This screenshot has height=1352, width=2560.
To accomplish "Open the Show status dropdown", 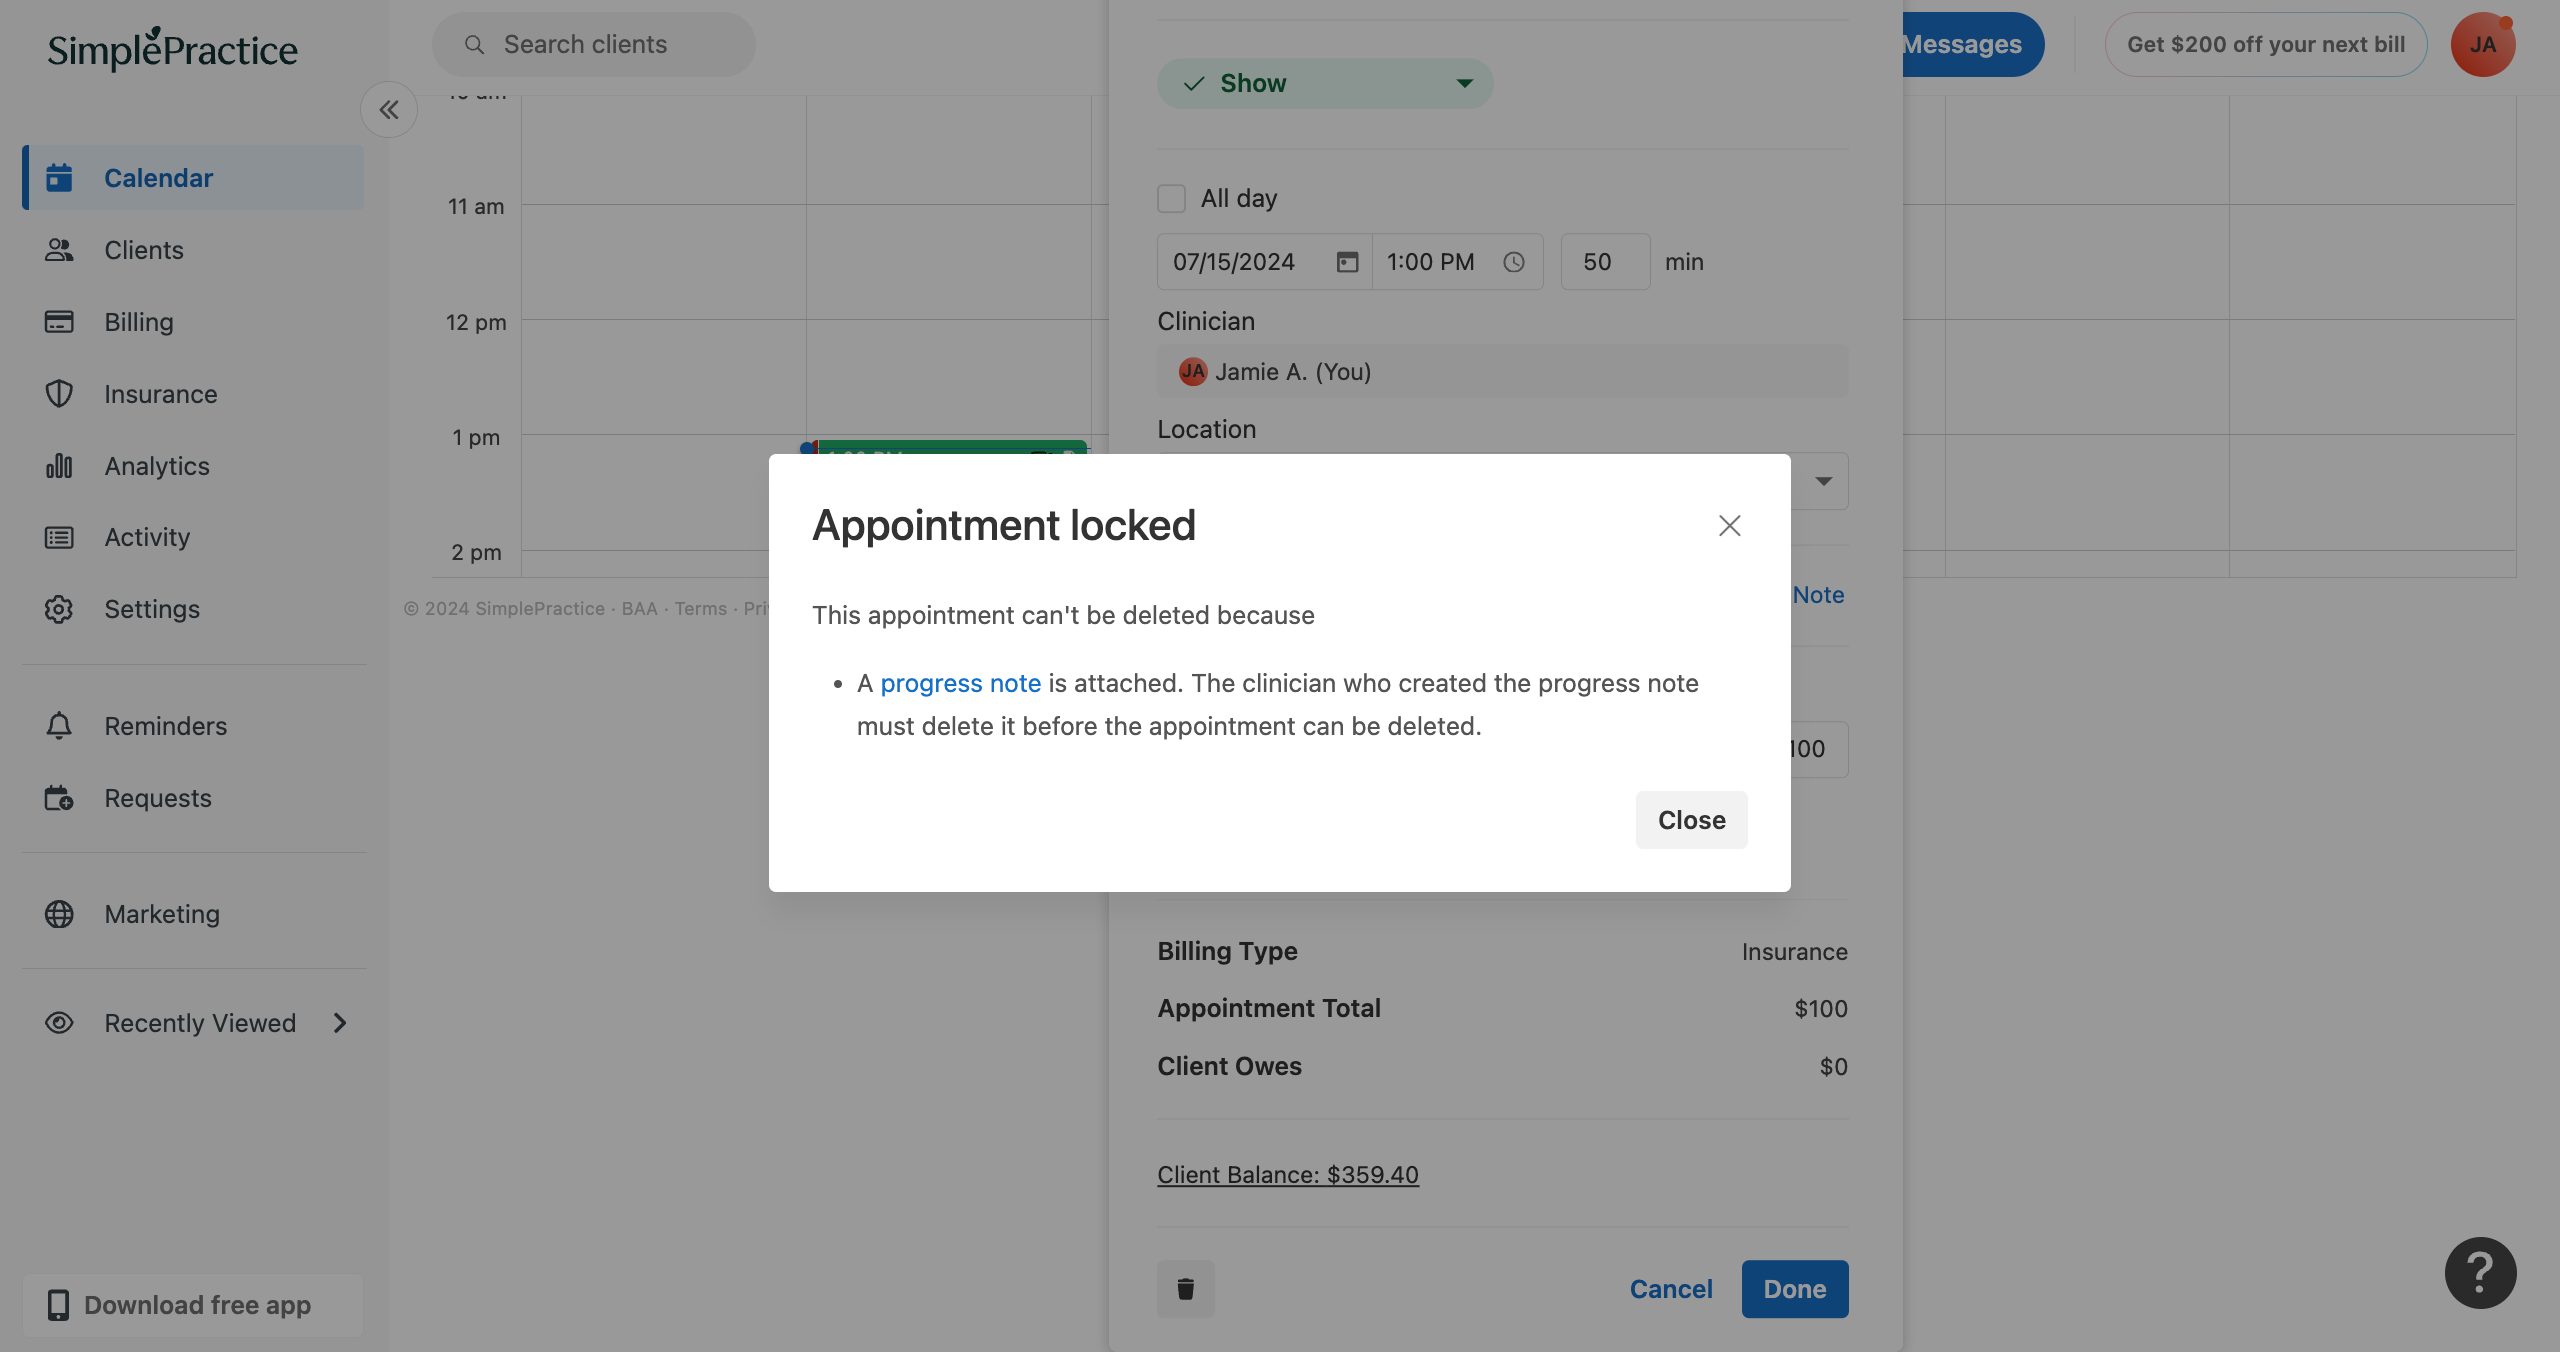I will pyautogui.click(x=1325, y=84).
